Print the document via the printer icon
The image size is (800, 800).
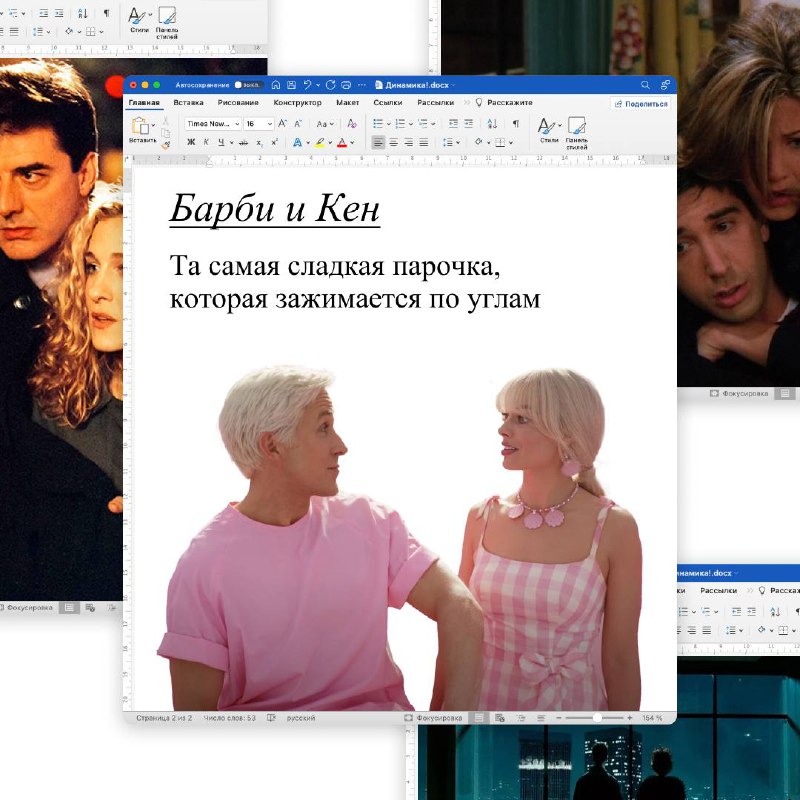[x=346, y=85]
